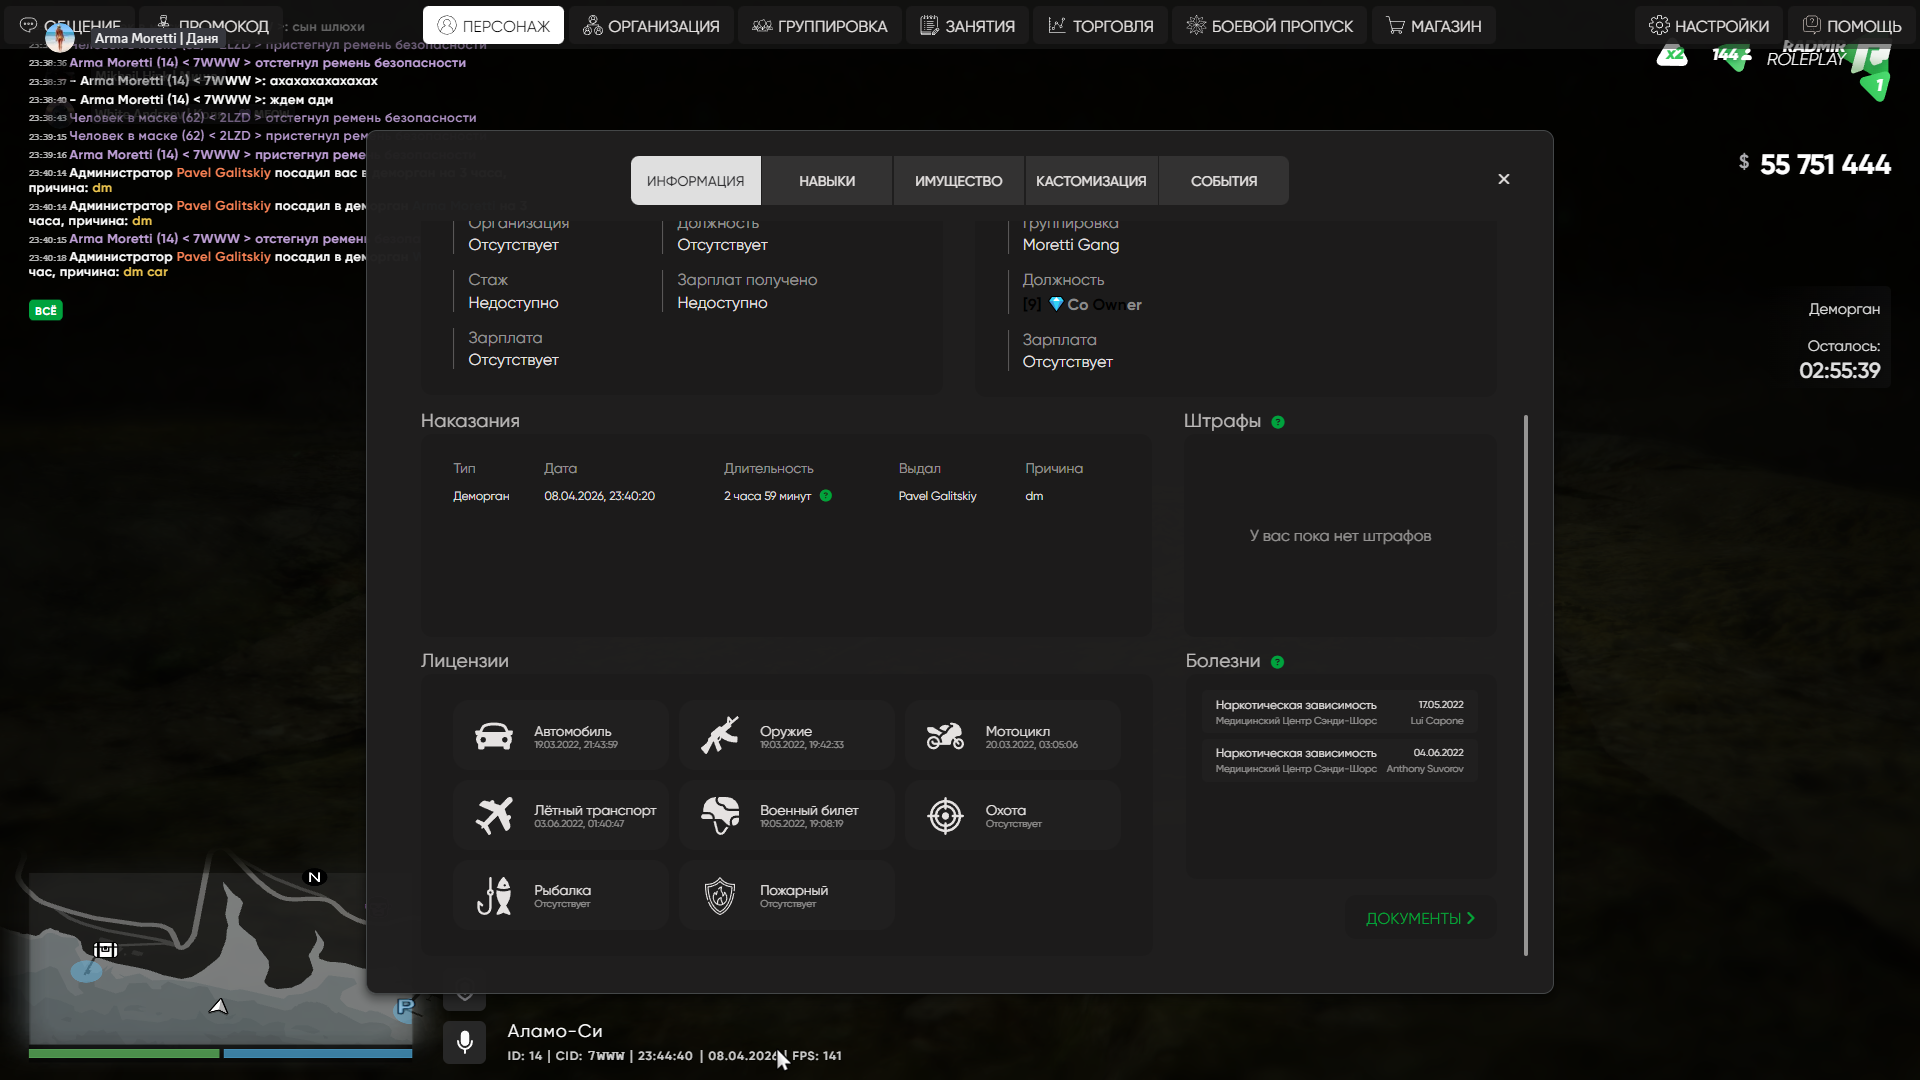This screenshot has height=1080, width=1920.
Task: Click the Лётный транспорт airplane icon
Action: tap(494, 816)
